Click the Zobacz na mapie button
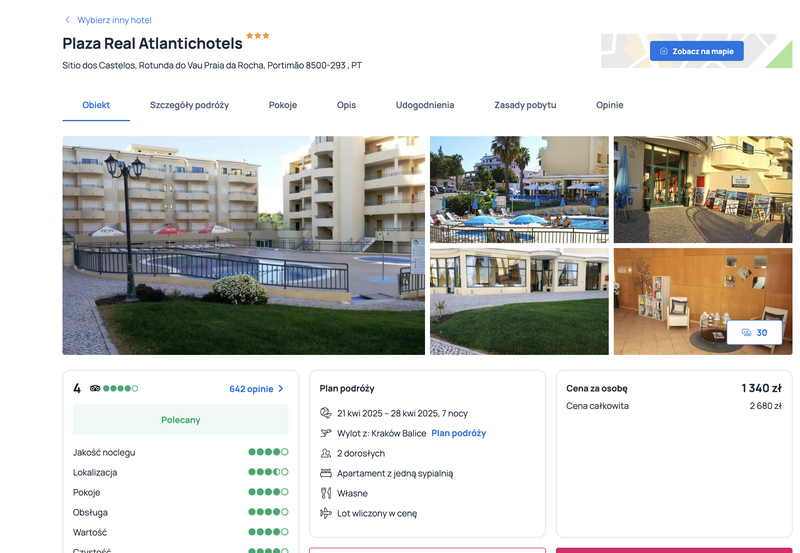The image size is (800, 553). (x=696, y=51)
